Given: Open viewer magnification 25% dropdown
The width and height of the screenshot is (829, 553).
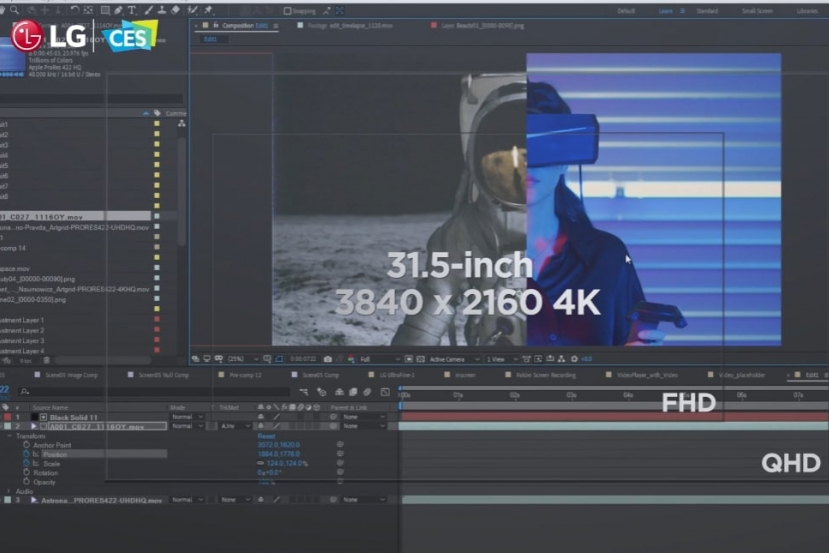Looking at the screenshot, I should pos(243,359).
